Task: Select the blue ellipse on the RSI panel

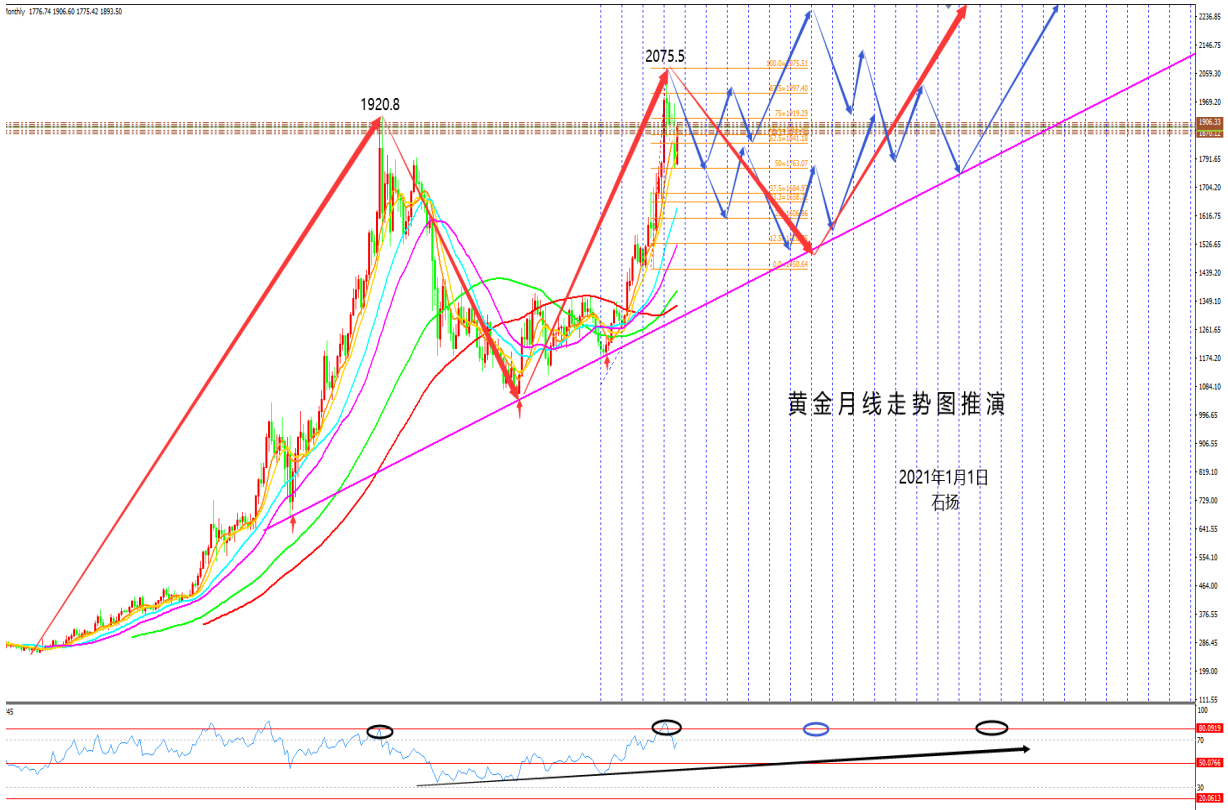Action: tap(816, 730)
